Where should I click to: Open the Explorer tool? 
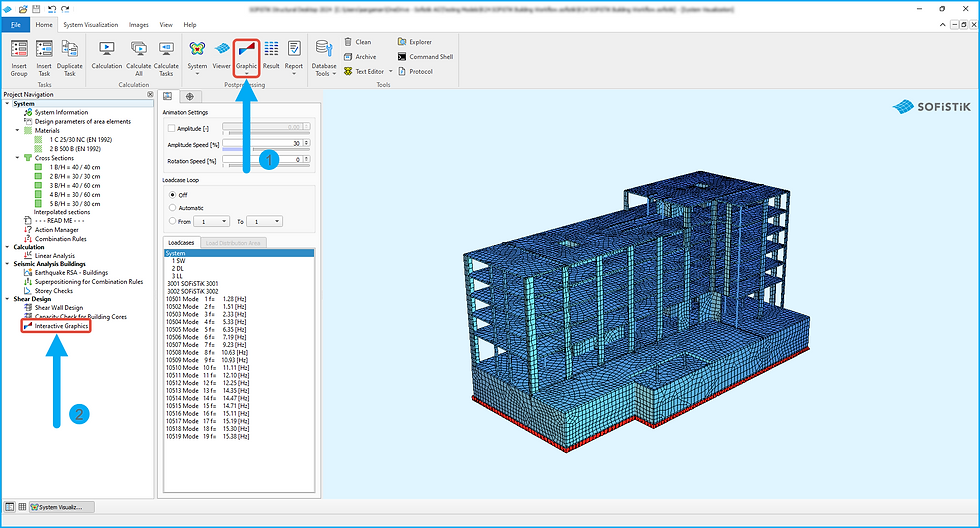tap(414, 42)
